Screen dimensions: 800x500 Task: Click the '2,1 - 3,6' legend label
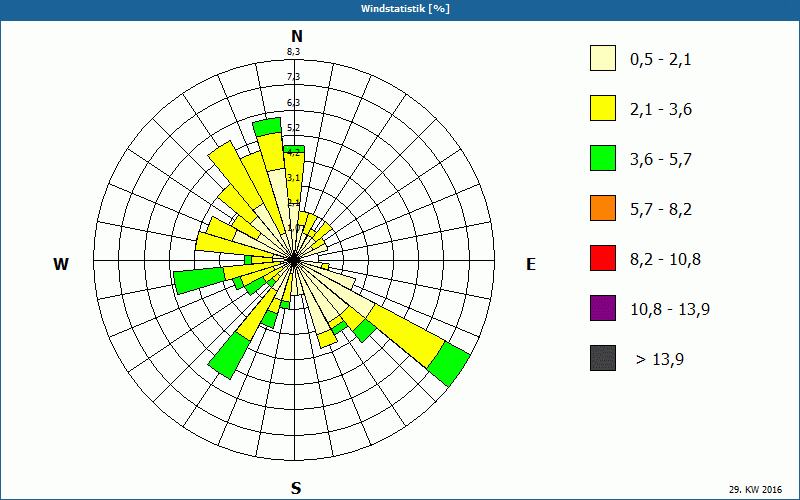tap(661, 110)
